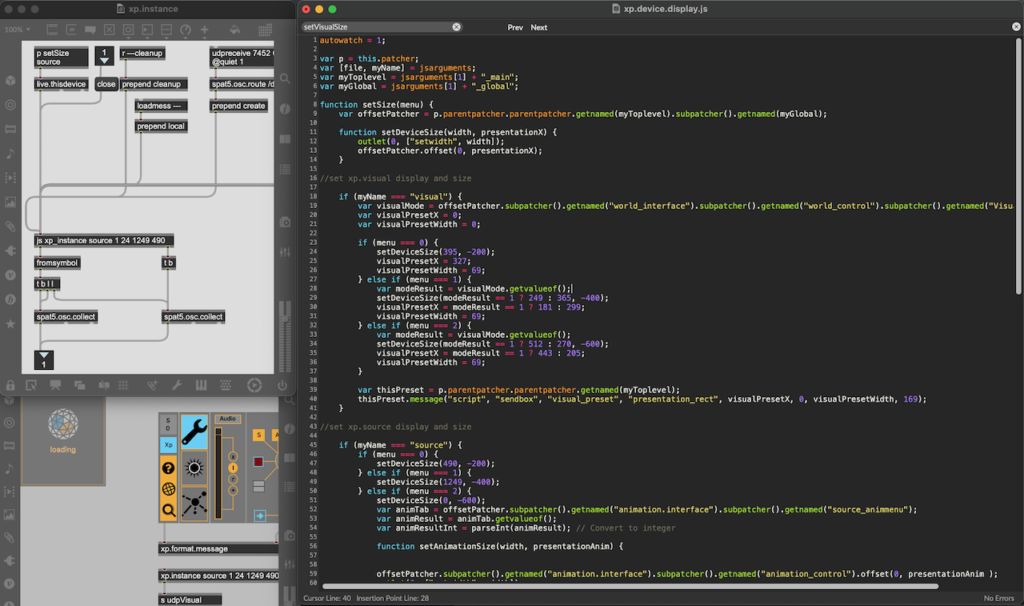Click the number box showing 1 at top

coord(104,55)
